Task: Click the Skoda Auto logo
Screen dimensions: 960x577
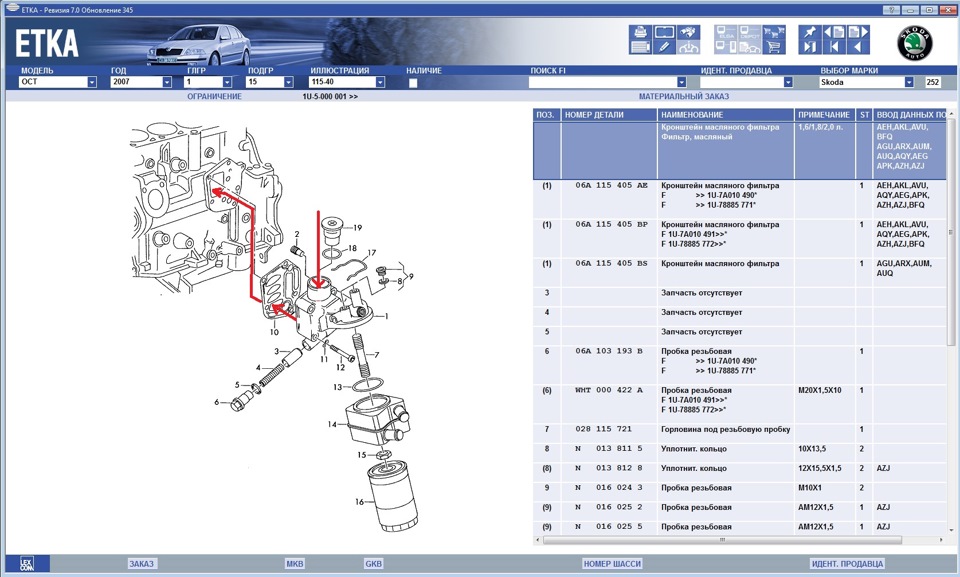Action: (915, 43)
